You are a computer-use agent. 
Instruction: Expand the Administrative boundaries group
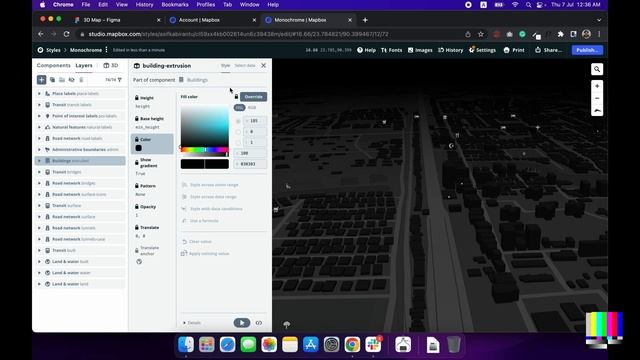click(40, 149)
